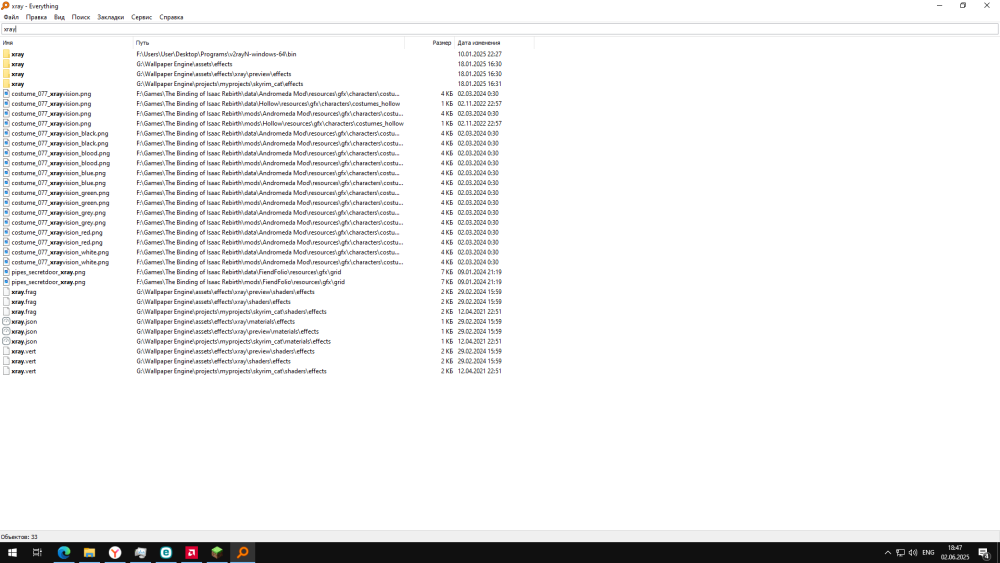Screen dimensions: 1000x563
Task: Click path F:\Users\User\Desktop\Programs\v2rayN-windows-64\bin
Action: 216,54
